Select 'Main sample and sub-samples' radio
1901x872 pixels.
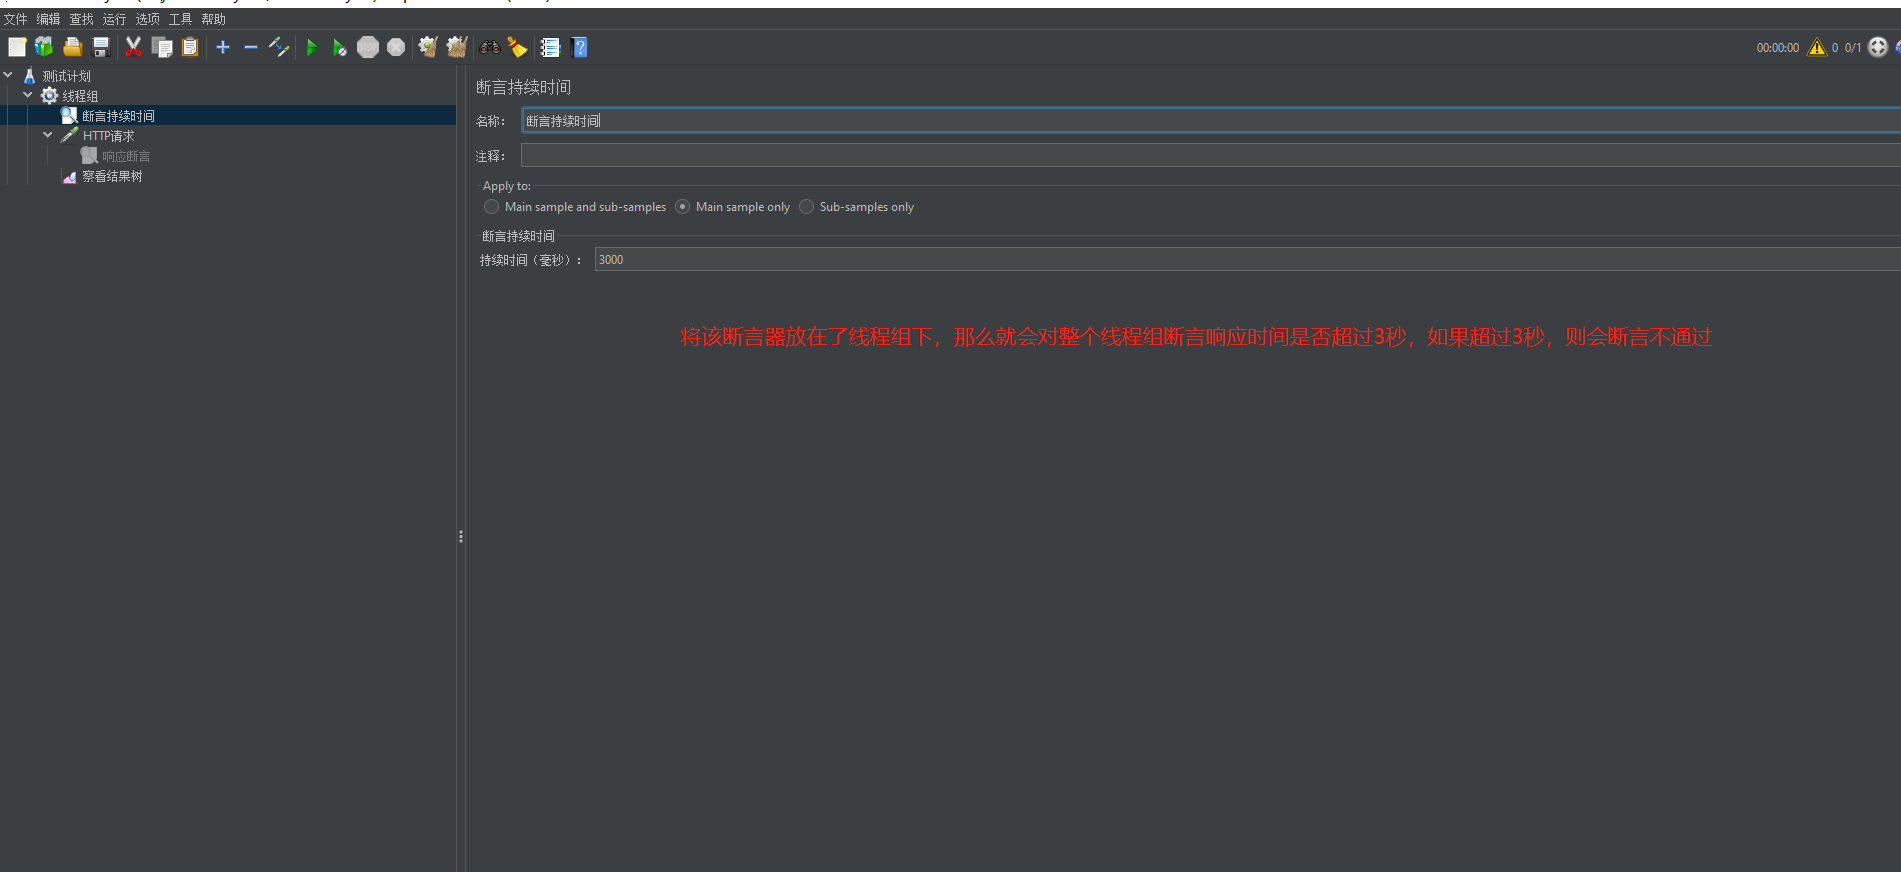click(x=491, y=207)
